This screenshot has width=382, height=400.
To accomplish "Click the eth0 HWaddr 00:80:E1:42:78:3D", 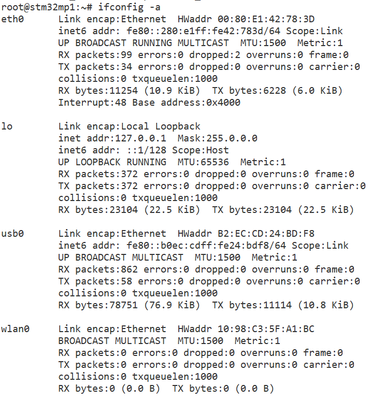I will coord(246,19).
